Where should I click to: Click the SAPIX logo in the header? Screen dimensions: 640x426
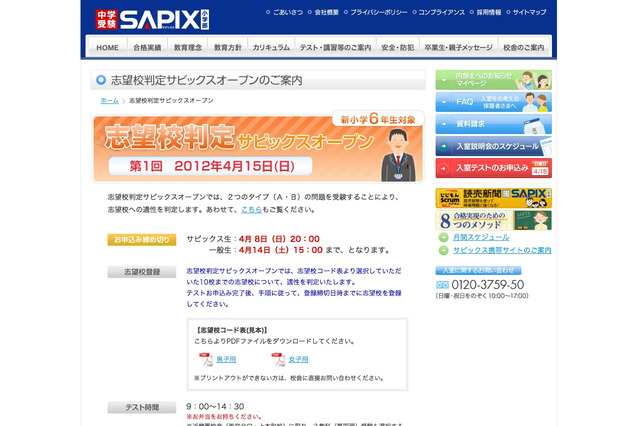point(152,20)
